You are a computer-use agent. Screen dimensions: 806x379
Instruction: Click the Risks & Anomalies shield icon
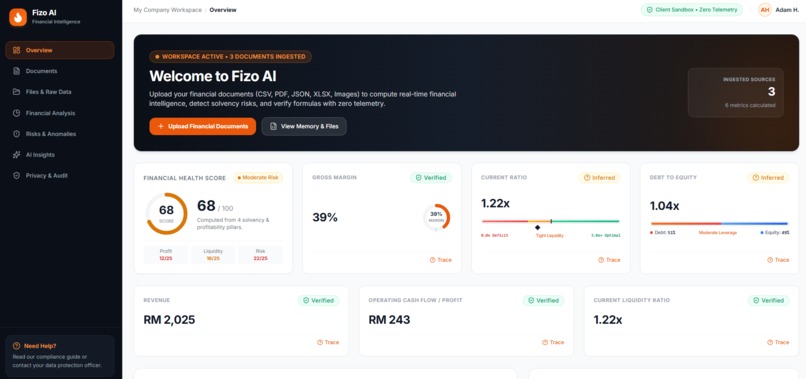tap(16, 134)
